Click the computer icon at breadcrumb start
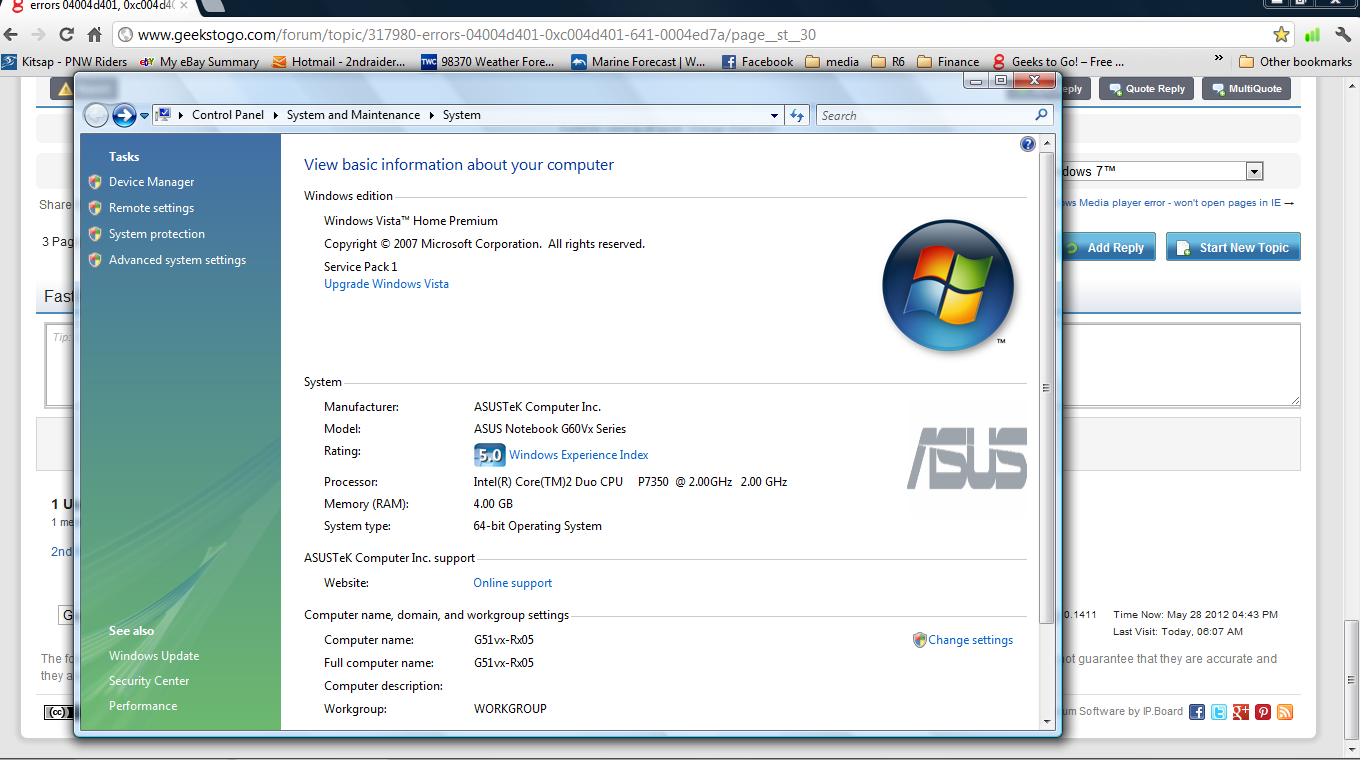 pyautogui.click(x=163, y=115)
